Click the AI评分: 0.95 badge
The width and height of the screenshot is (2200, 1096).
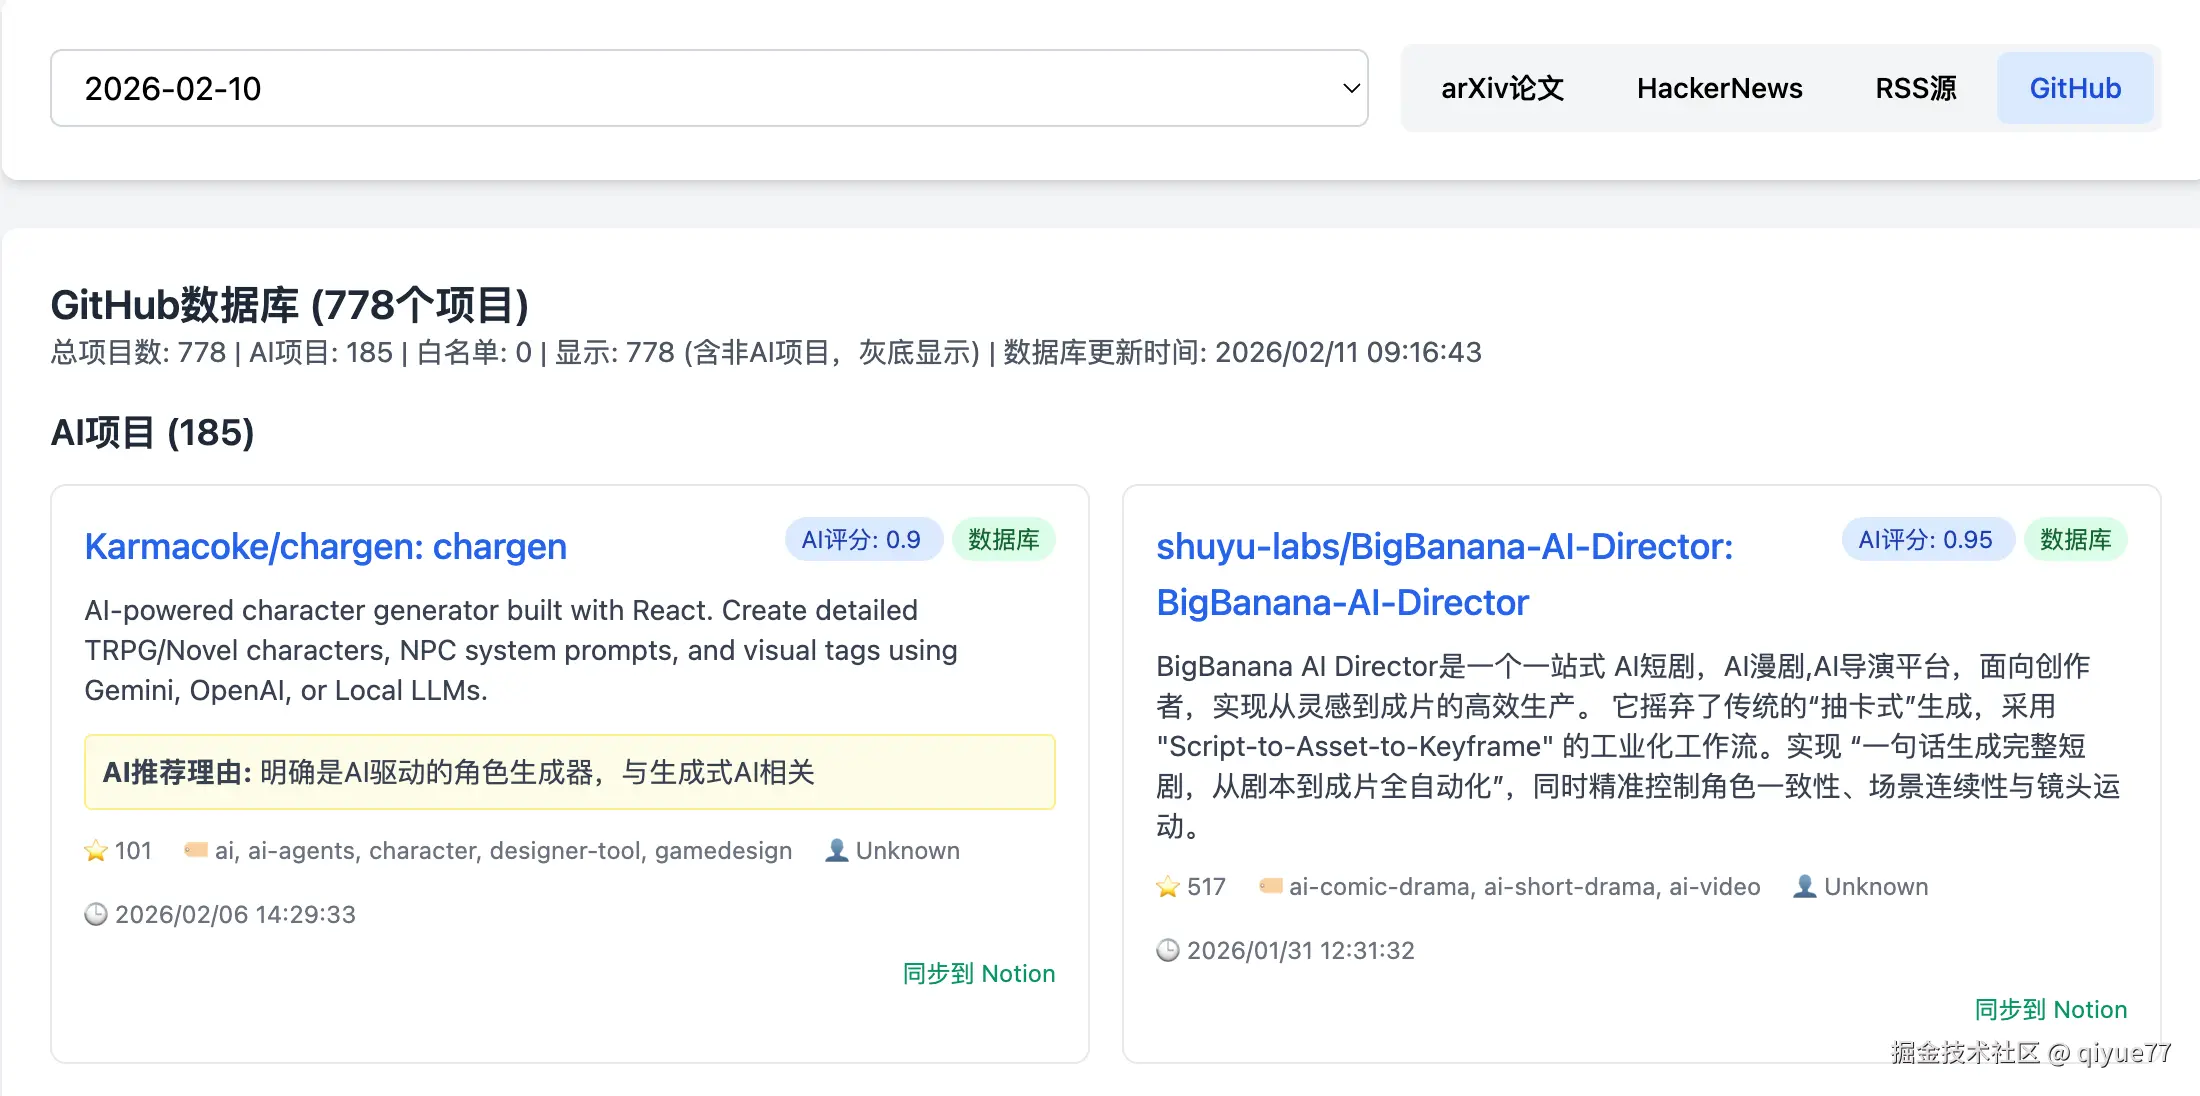(1925, 540)
